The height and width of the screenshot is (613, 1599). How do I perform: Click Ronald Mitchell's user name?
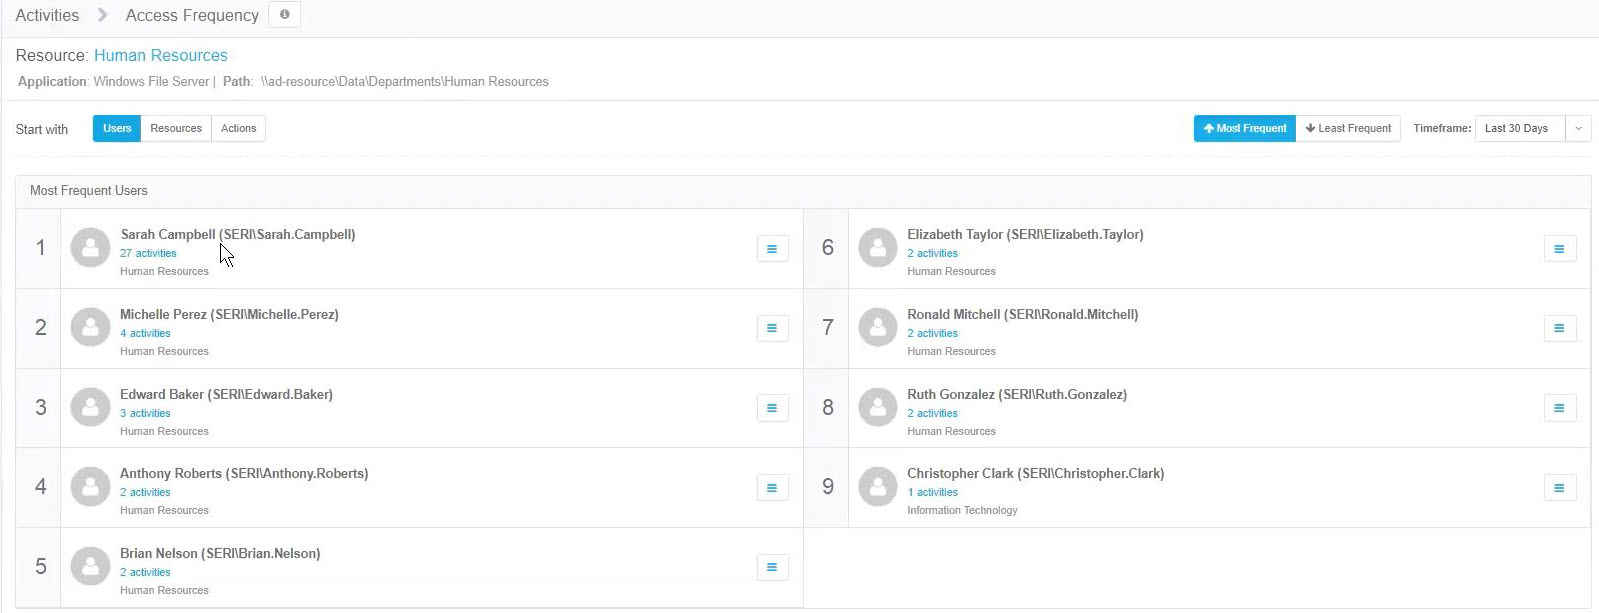pyautogui.click(x=1022, y=315)
